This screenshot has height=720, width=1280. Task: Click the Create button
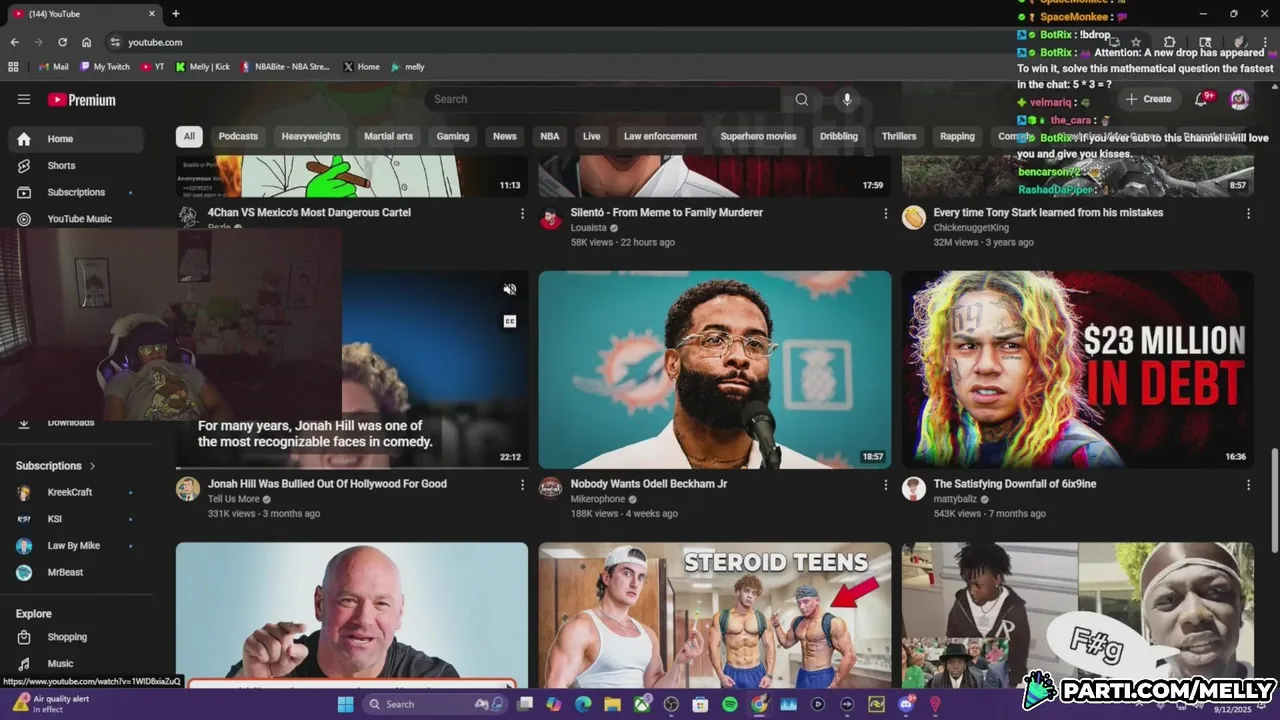pyautogui.click(x=1148, y=99)
